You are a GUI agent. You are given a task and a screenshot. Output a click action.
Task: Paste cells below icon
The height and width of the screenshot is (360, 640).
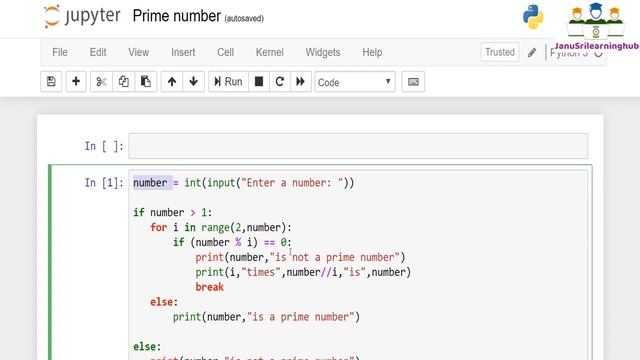pyautogui.click(x=146, y=82)
